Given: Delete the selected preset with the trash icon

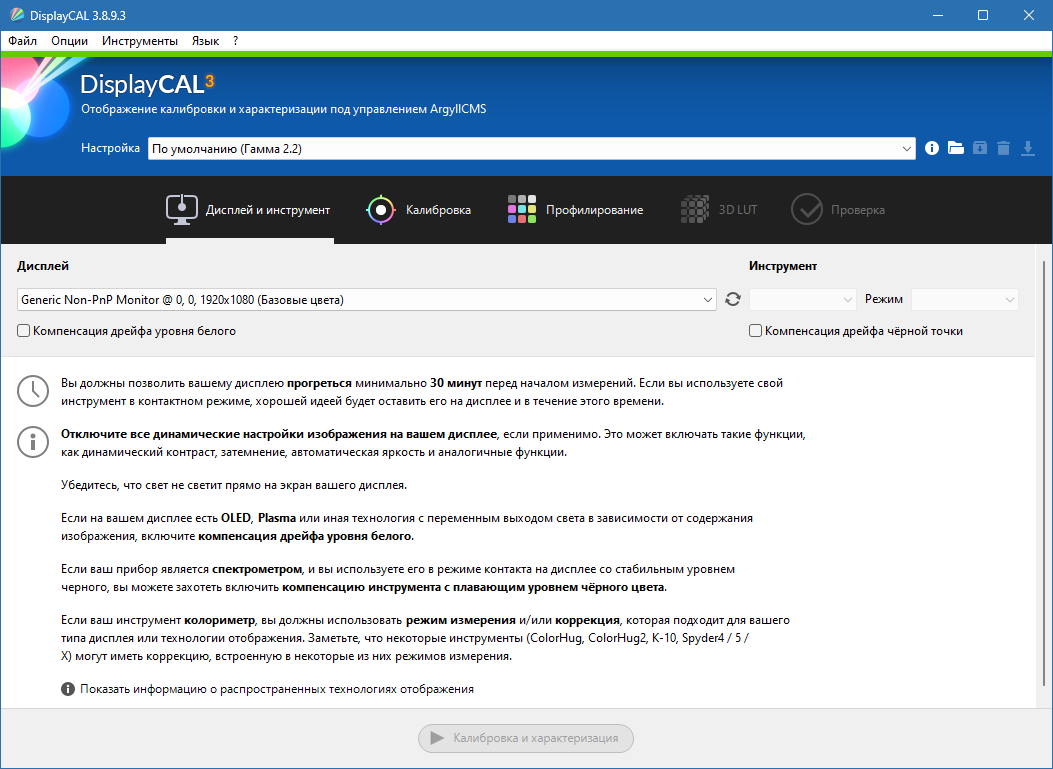Looking at the screenshot, I should tap(1003, 147).
